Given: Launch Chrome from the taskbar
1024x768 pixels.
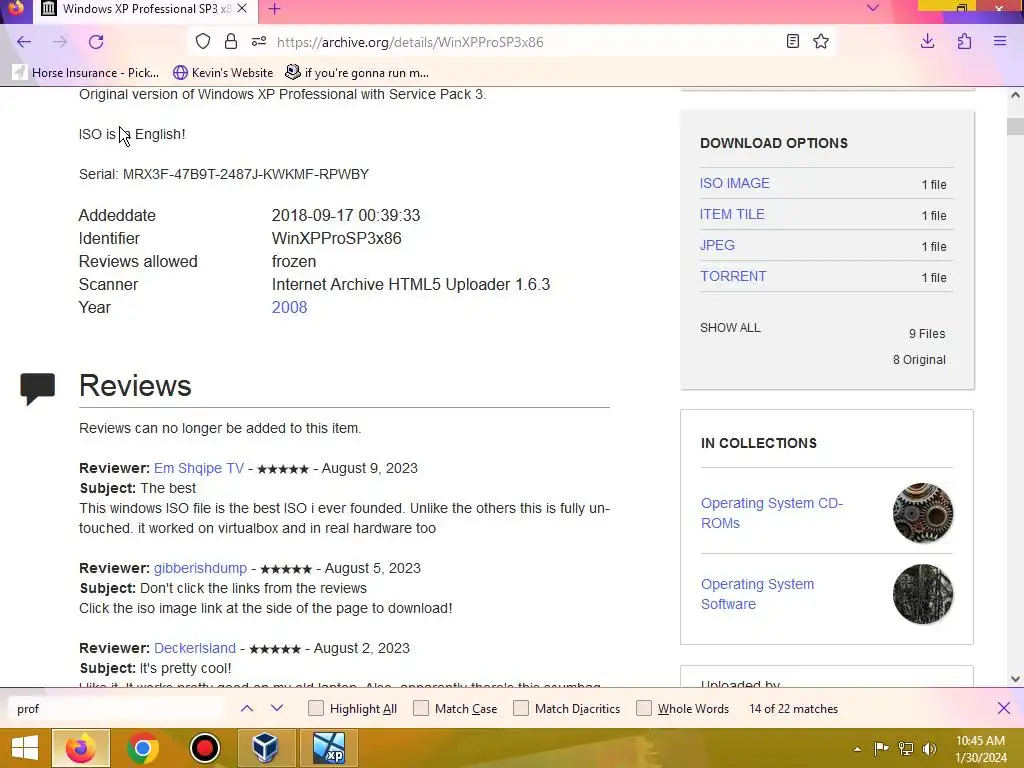Looking at the screenshot, I should pyautogui.click(x=143, y=748).
